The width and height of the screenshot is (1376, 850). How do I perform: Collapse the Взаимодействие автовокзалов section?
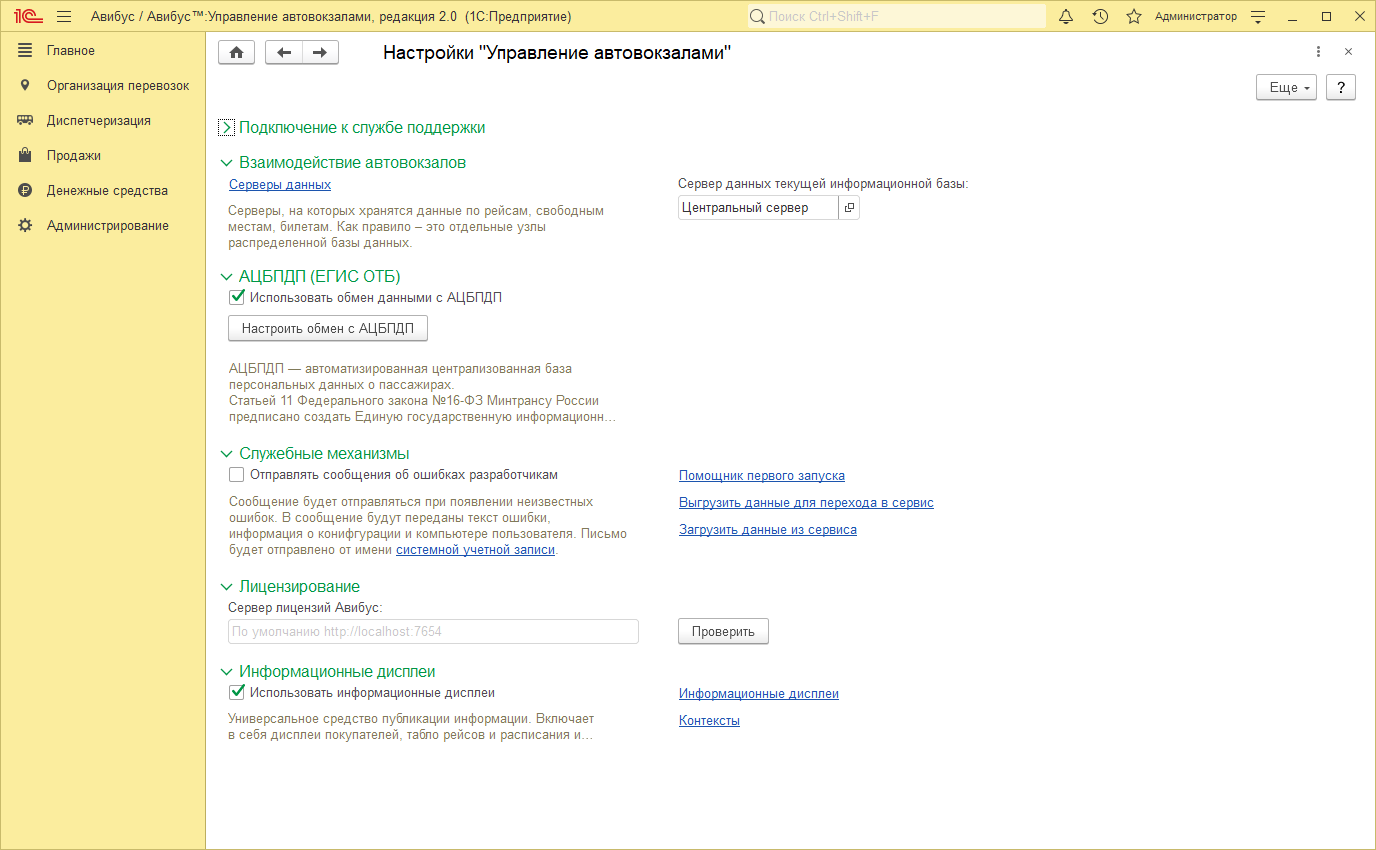point(227,163)
